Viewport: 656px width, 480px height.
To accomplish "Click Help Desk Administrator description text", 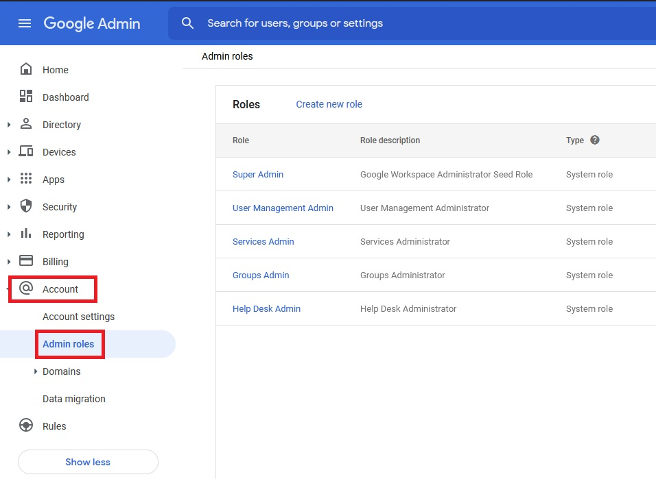I will (408, 309).
